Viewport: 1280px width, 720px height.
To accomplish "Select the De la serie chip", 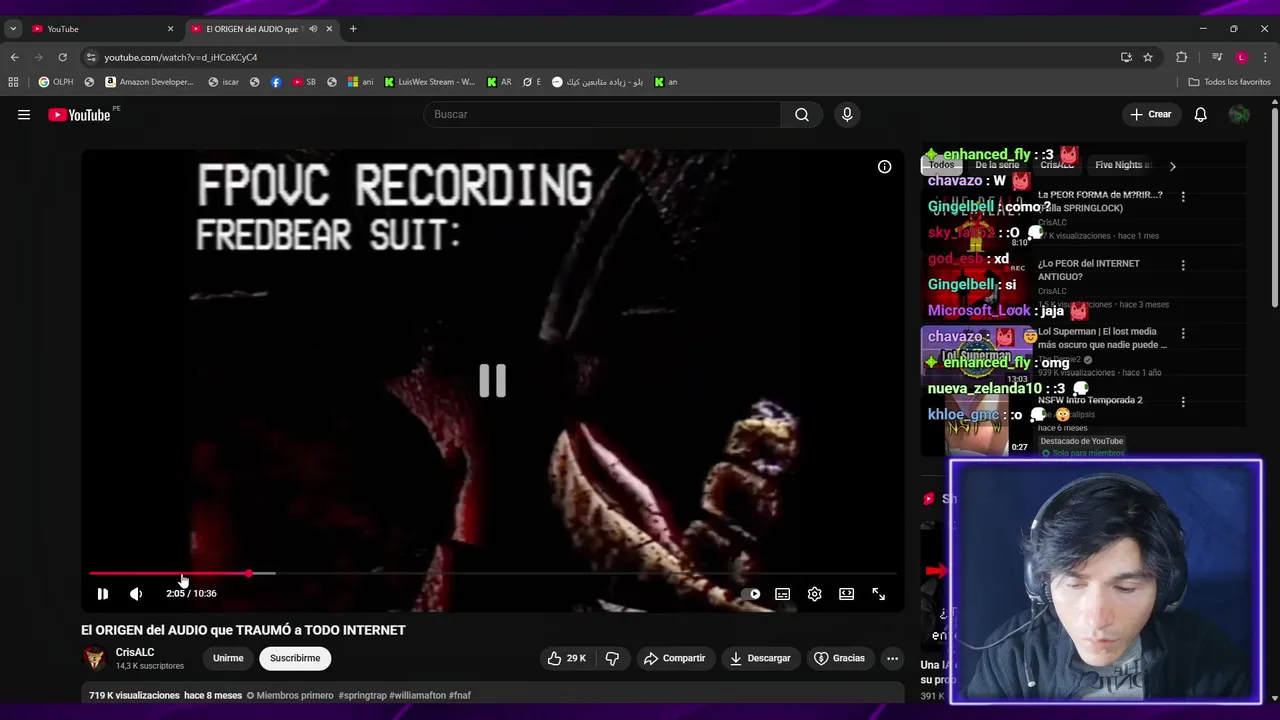I will tap(997, 165).
